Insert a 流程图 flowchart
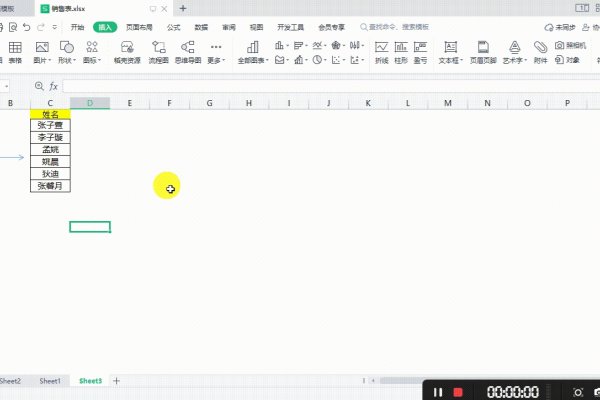This screenshot has width=600, height=400. [158, 52]
